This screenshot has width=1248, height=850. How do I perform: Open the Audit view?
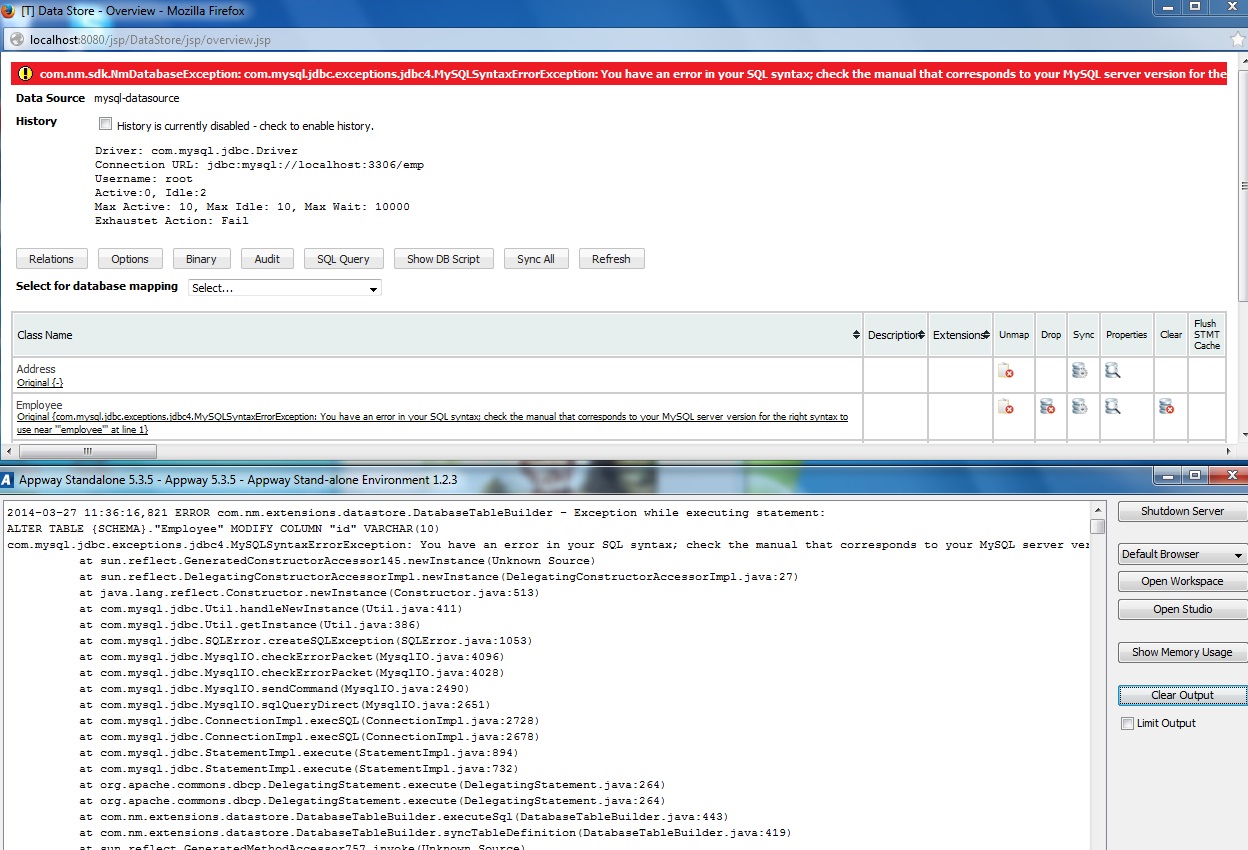click(267, 259)
